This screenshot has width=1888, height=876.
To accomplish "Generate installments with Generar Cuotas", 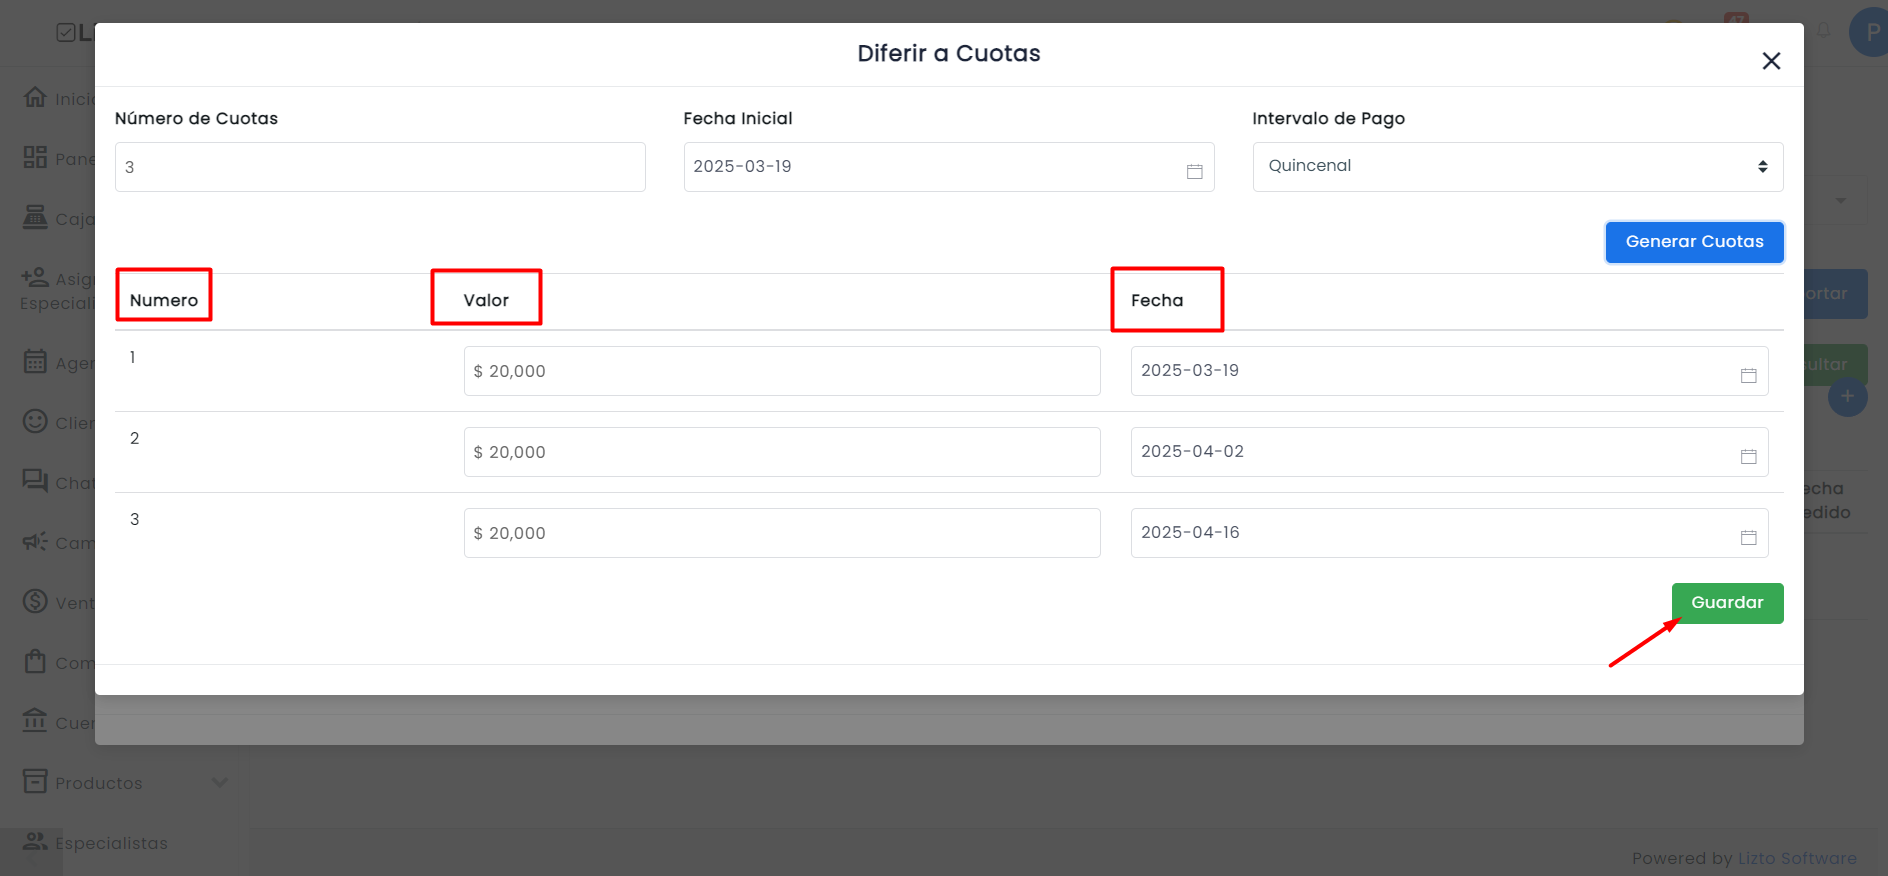I will (1694, 242).
